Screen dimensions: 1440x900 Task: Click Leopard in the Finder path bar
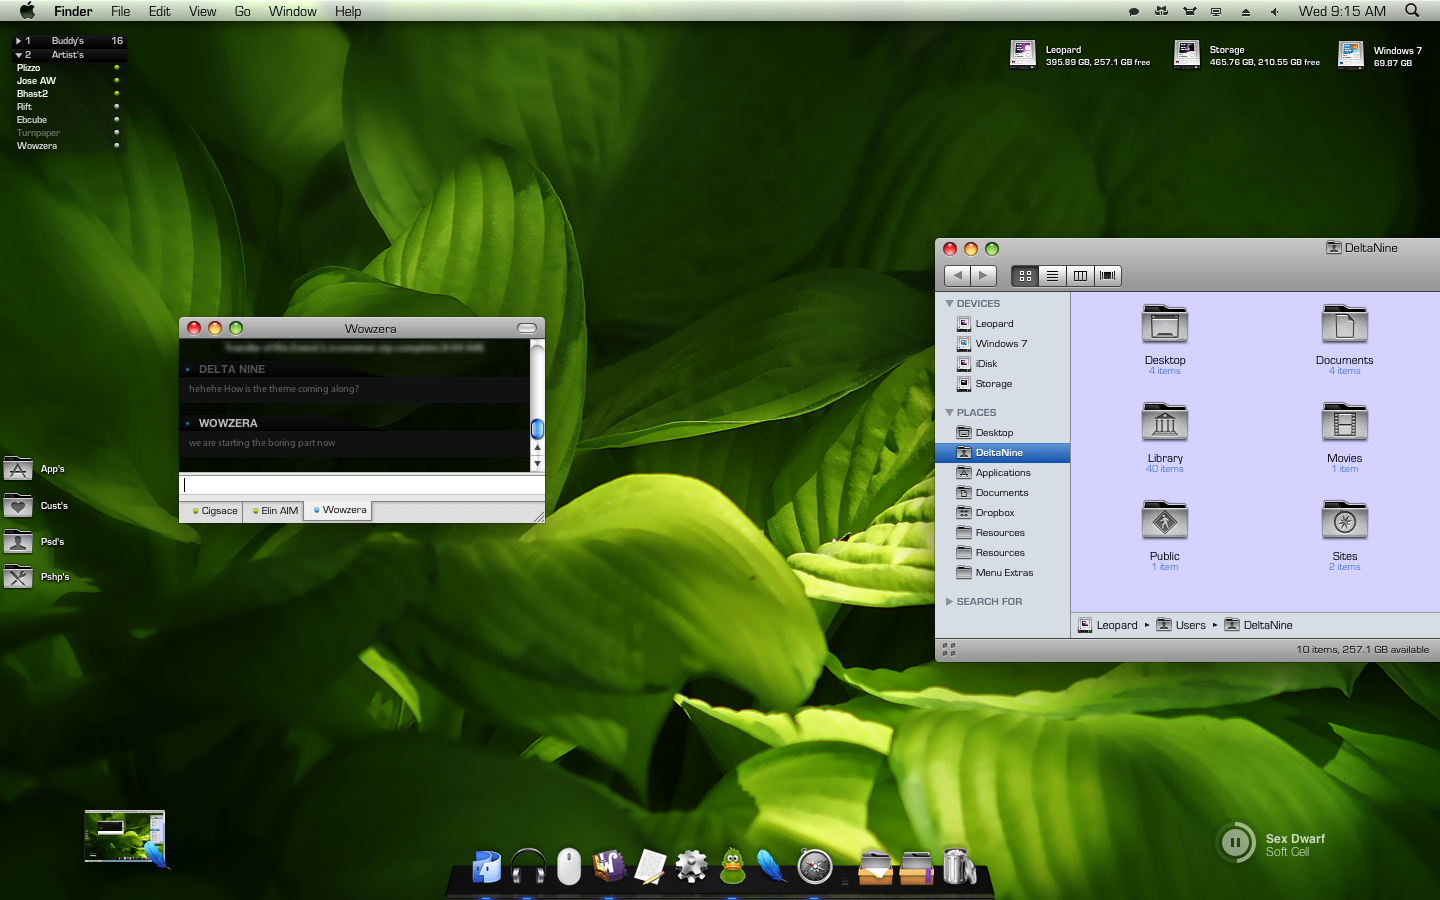[1108, 625]
